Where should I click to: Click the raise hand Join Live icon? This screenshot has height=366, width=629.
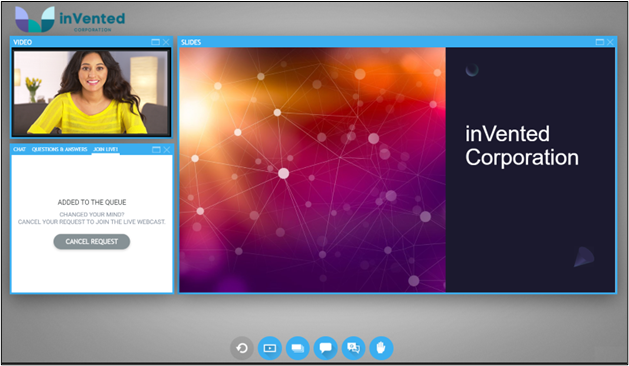(381, 348)
